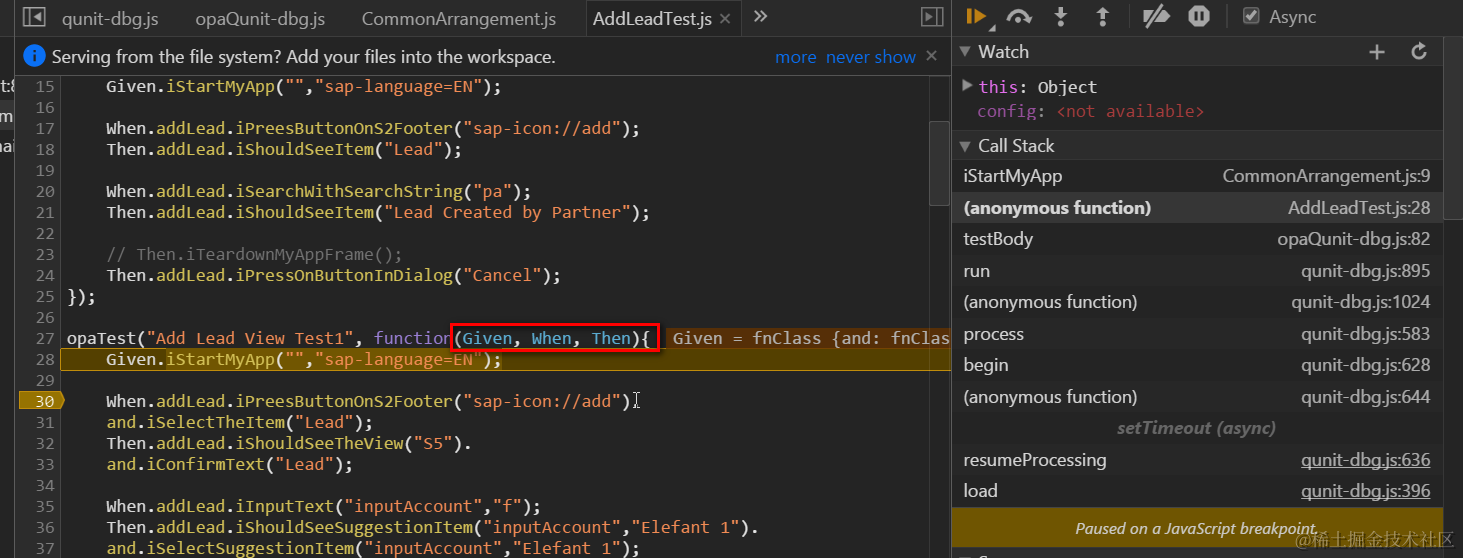This screenshot has height=558, width=1463.
Task: Resume script execution
Action: (x=977, y=16)
